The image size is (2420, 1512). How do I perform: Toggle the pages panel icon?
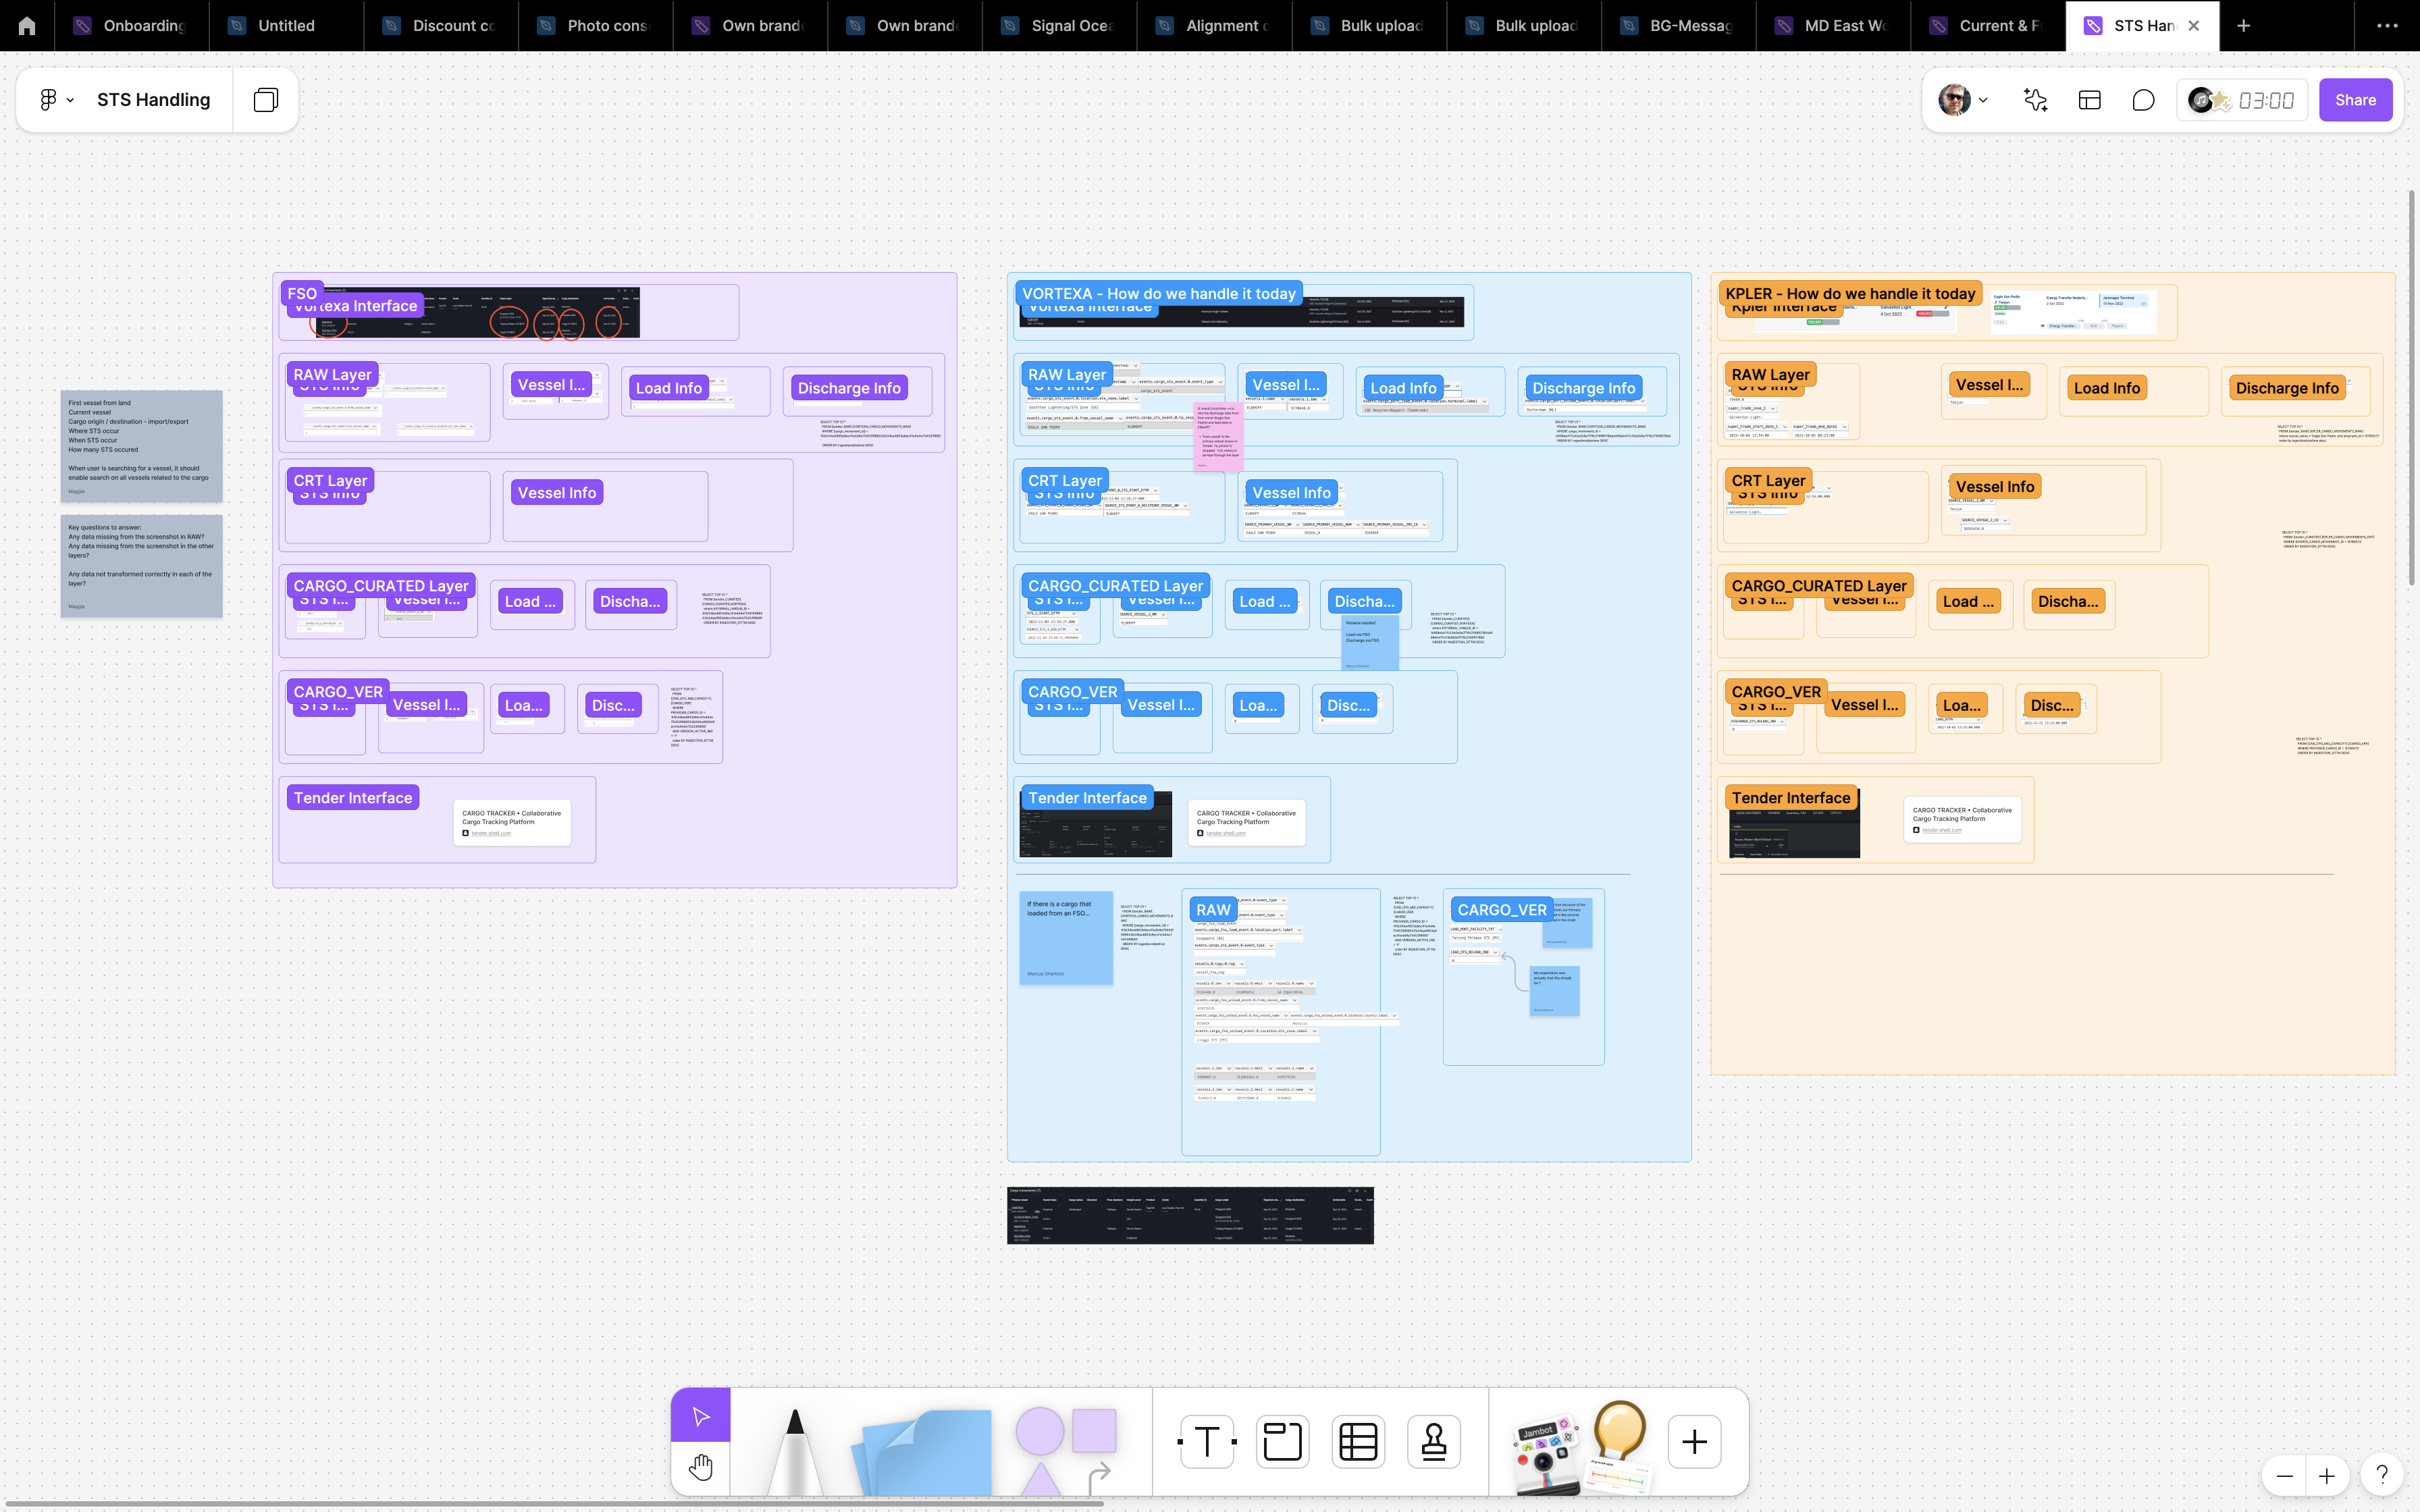265,100
